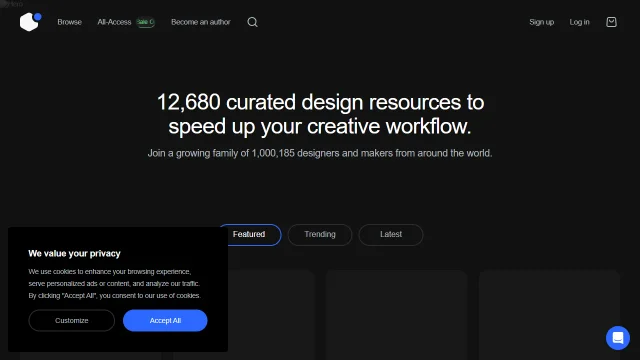Switch to the Latest tab
The image size is (640, 360).
(x=391, y=235)
